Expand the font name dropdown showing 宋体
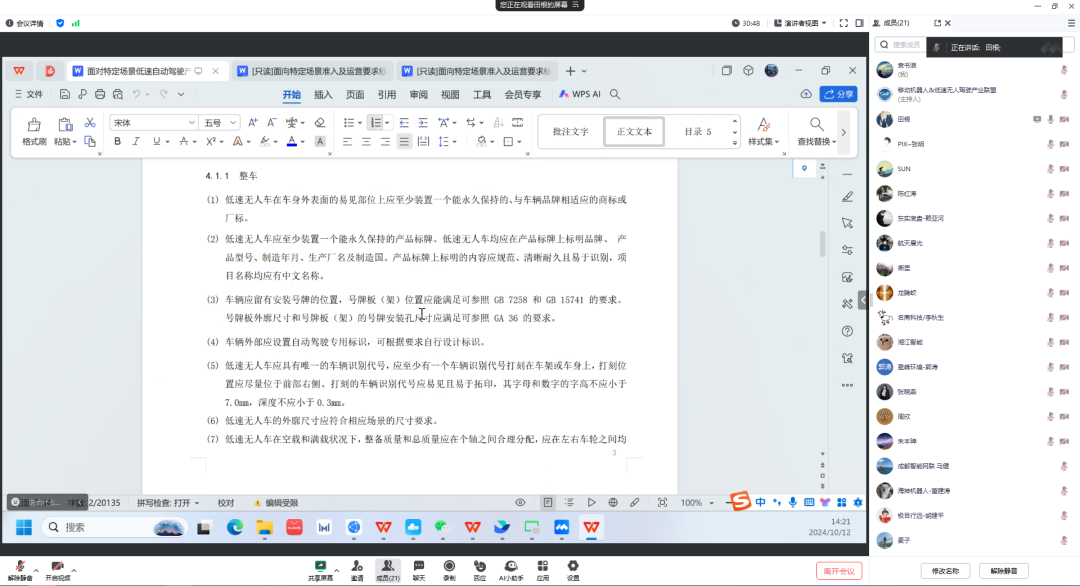This screenshot has height=586, width=1080. [191, 122]
